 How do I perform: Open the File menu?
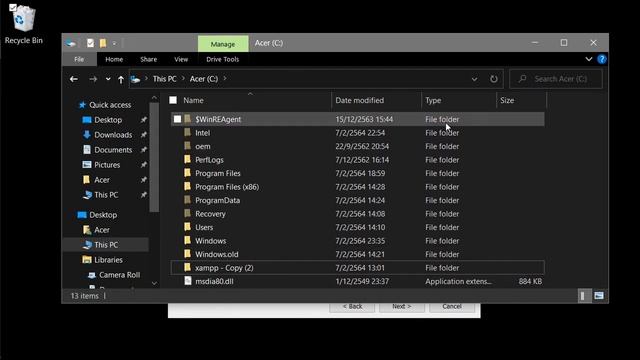(x=79, y=59)
